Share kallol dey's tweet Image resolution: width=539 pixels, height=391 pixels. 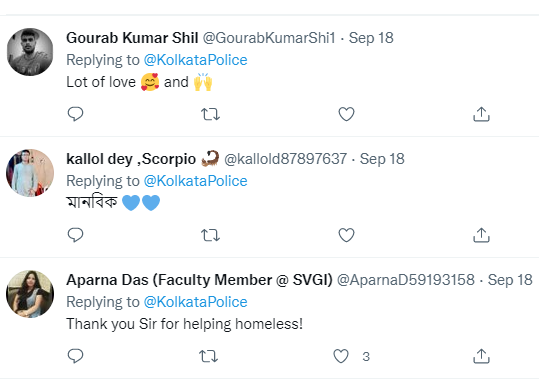(x=481, y=235)
